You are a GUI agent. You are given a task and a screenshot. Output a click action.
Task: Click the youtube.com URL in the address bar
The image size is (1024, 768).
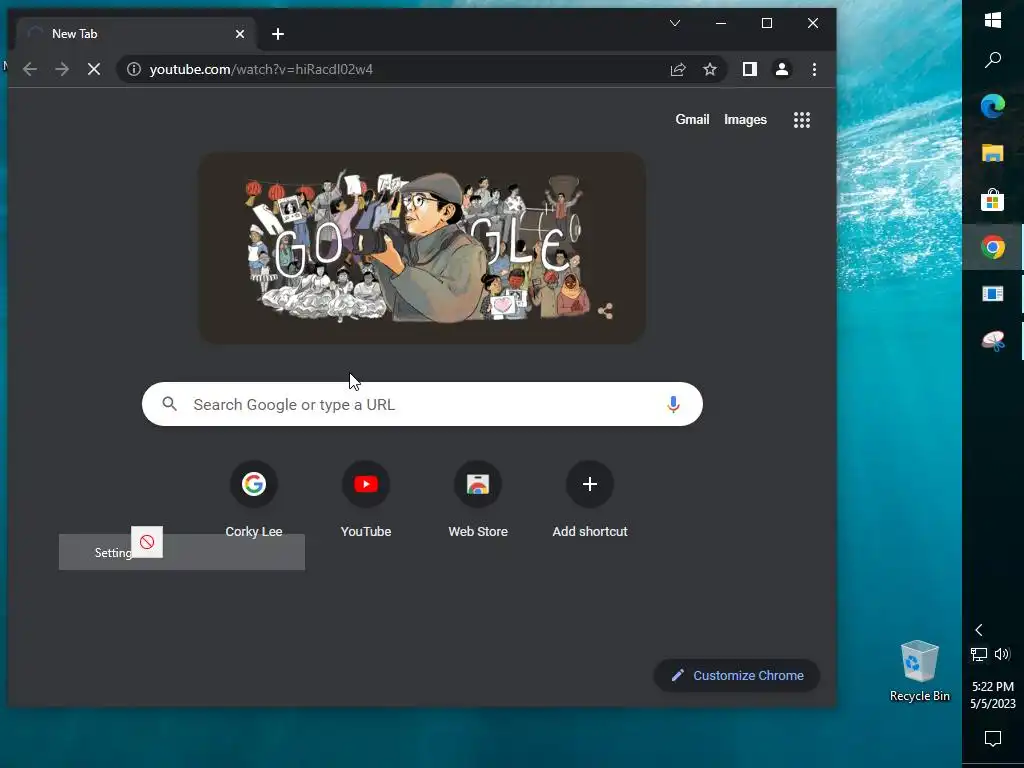pos(261,69)
